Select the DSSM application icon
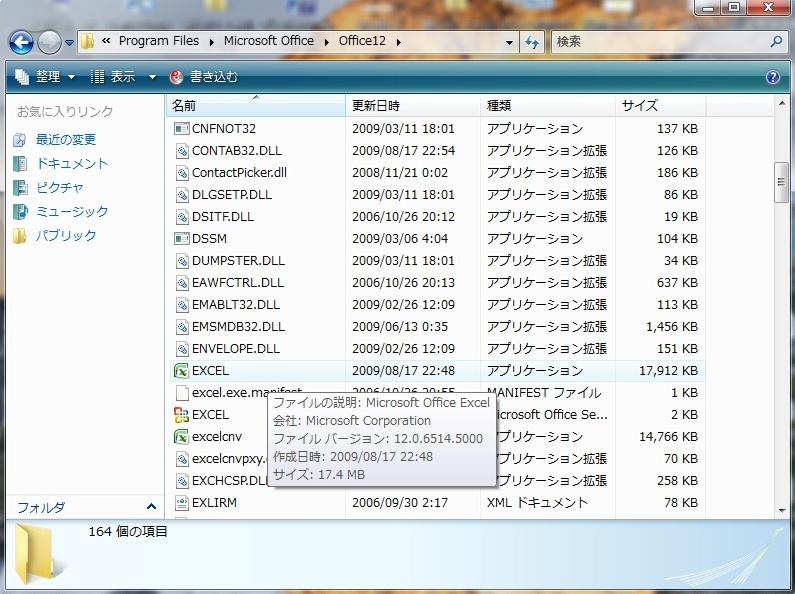795x594 pixels. coord(182,239)
